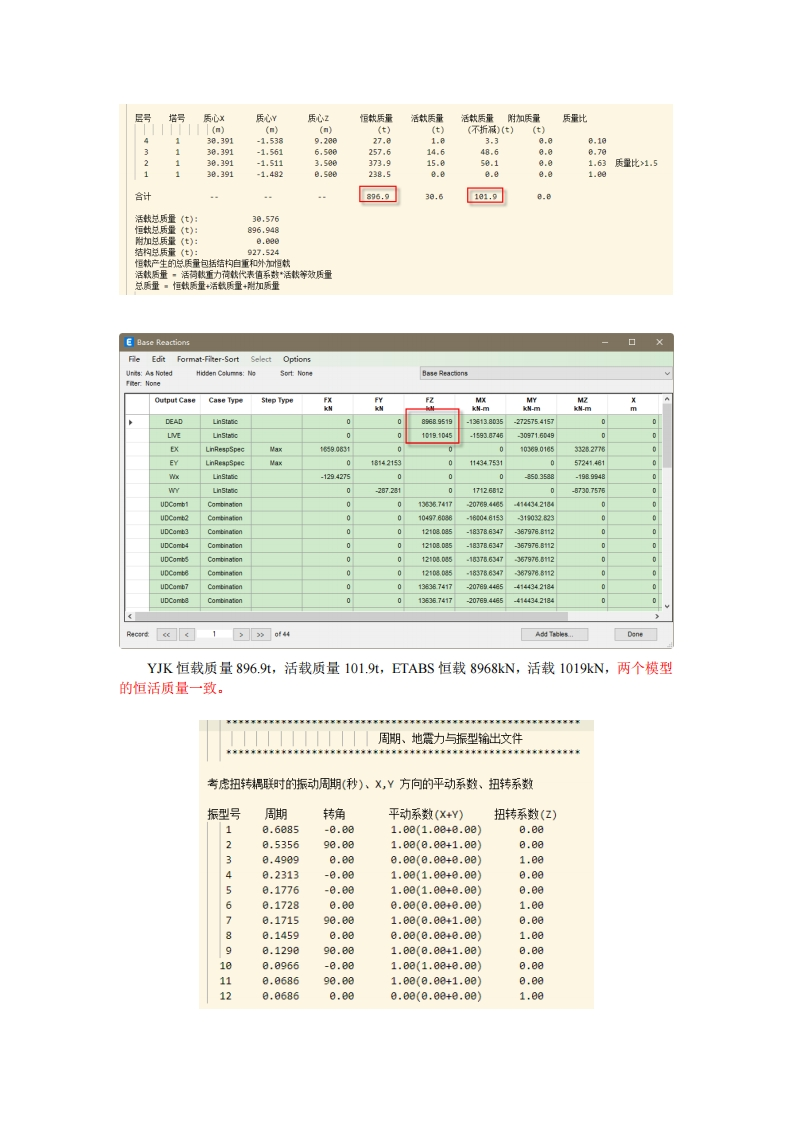Select the EY output case cell

[x=175, y=463]
